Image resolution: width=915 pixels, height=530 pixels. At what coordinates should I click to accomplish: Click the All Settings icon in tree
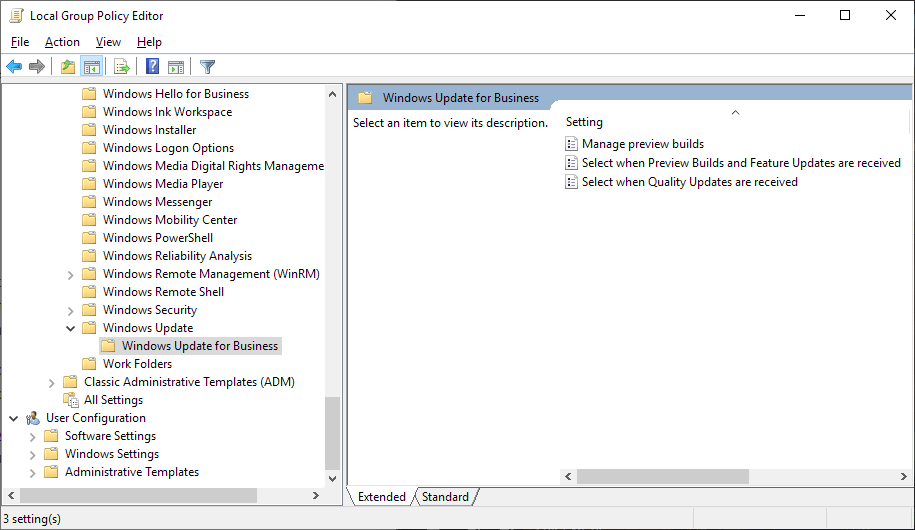pyautogui.click(x=71, y=400)
